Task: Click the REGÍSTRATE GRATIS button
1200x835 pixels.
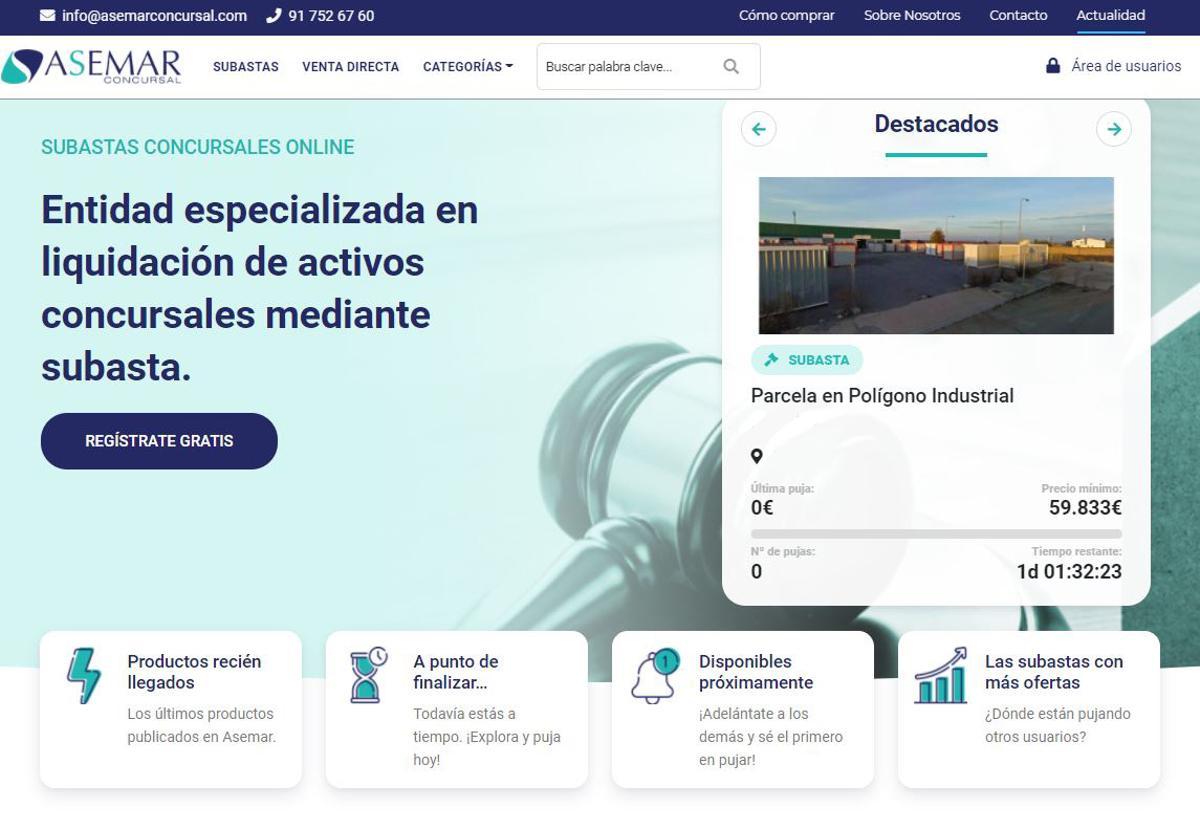Action: [x=159, y=440]
